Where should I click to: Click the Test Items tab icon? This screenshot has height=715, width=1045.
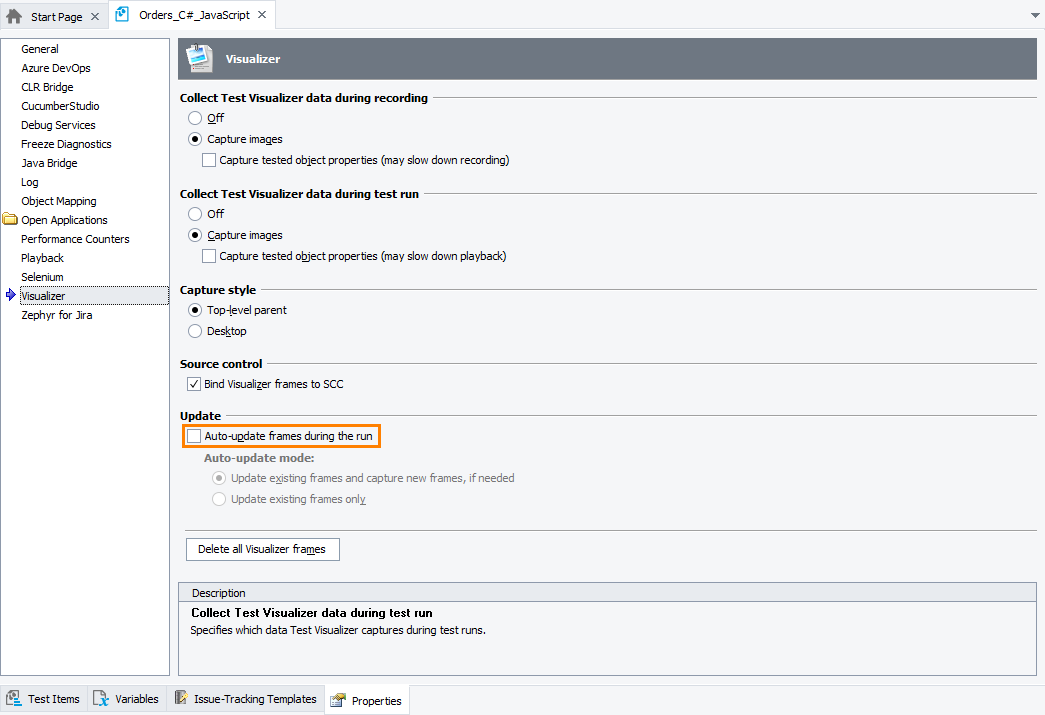14,698
